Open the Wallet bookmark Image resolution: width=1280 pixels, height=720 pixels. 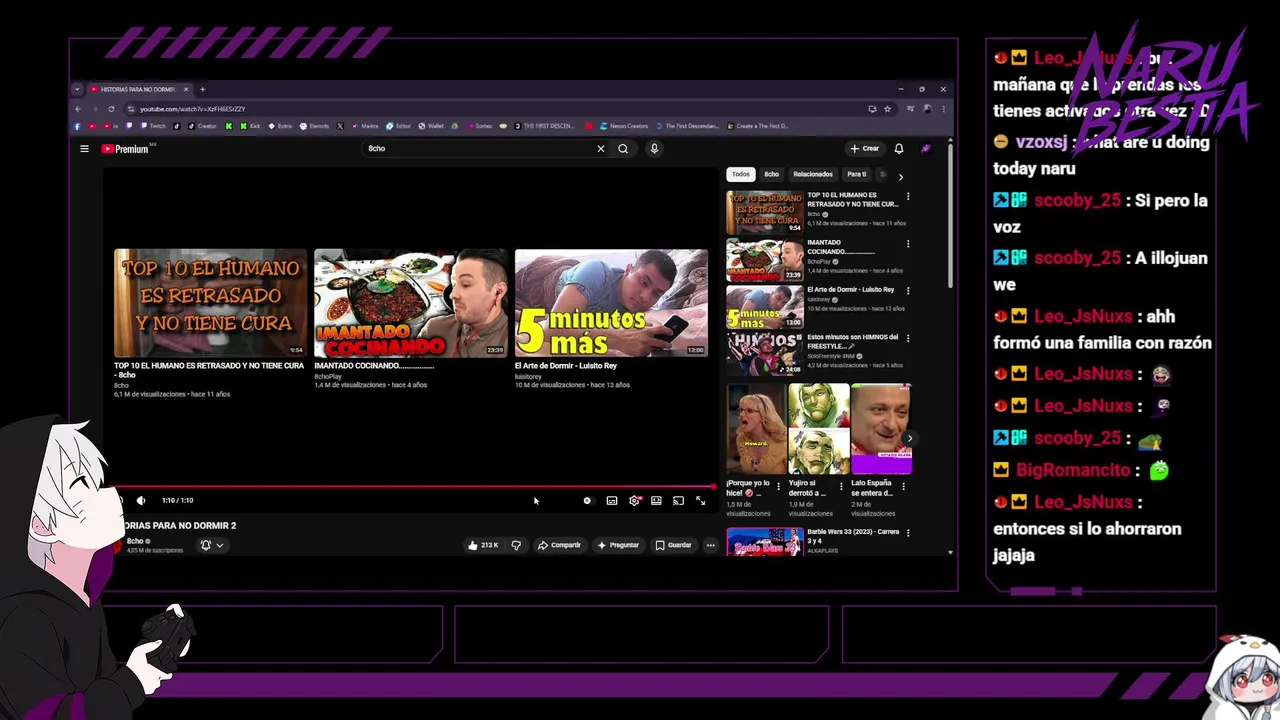431,126
